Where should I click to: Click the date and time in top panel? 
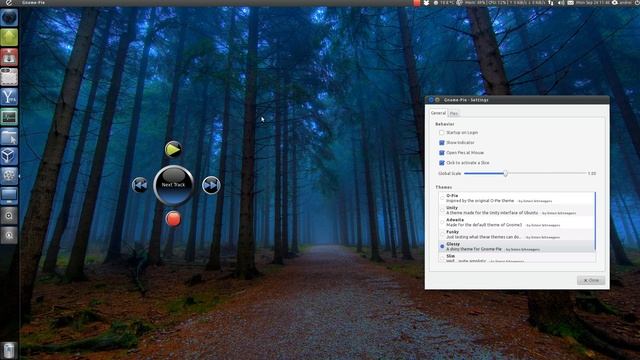592,2
